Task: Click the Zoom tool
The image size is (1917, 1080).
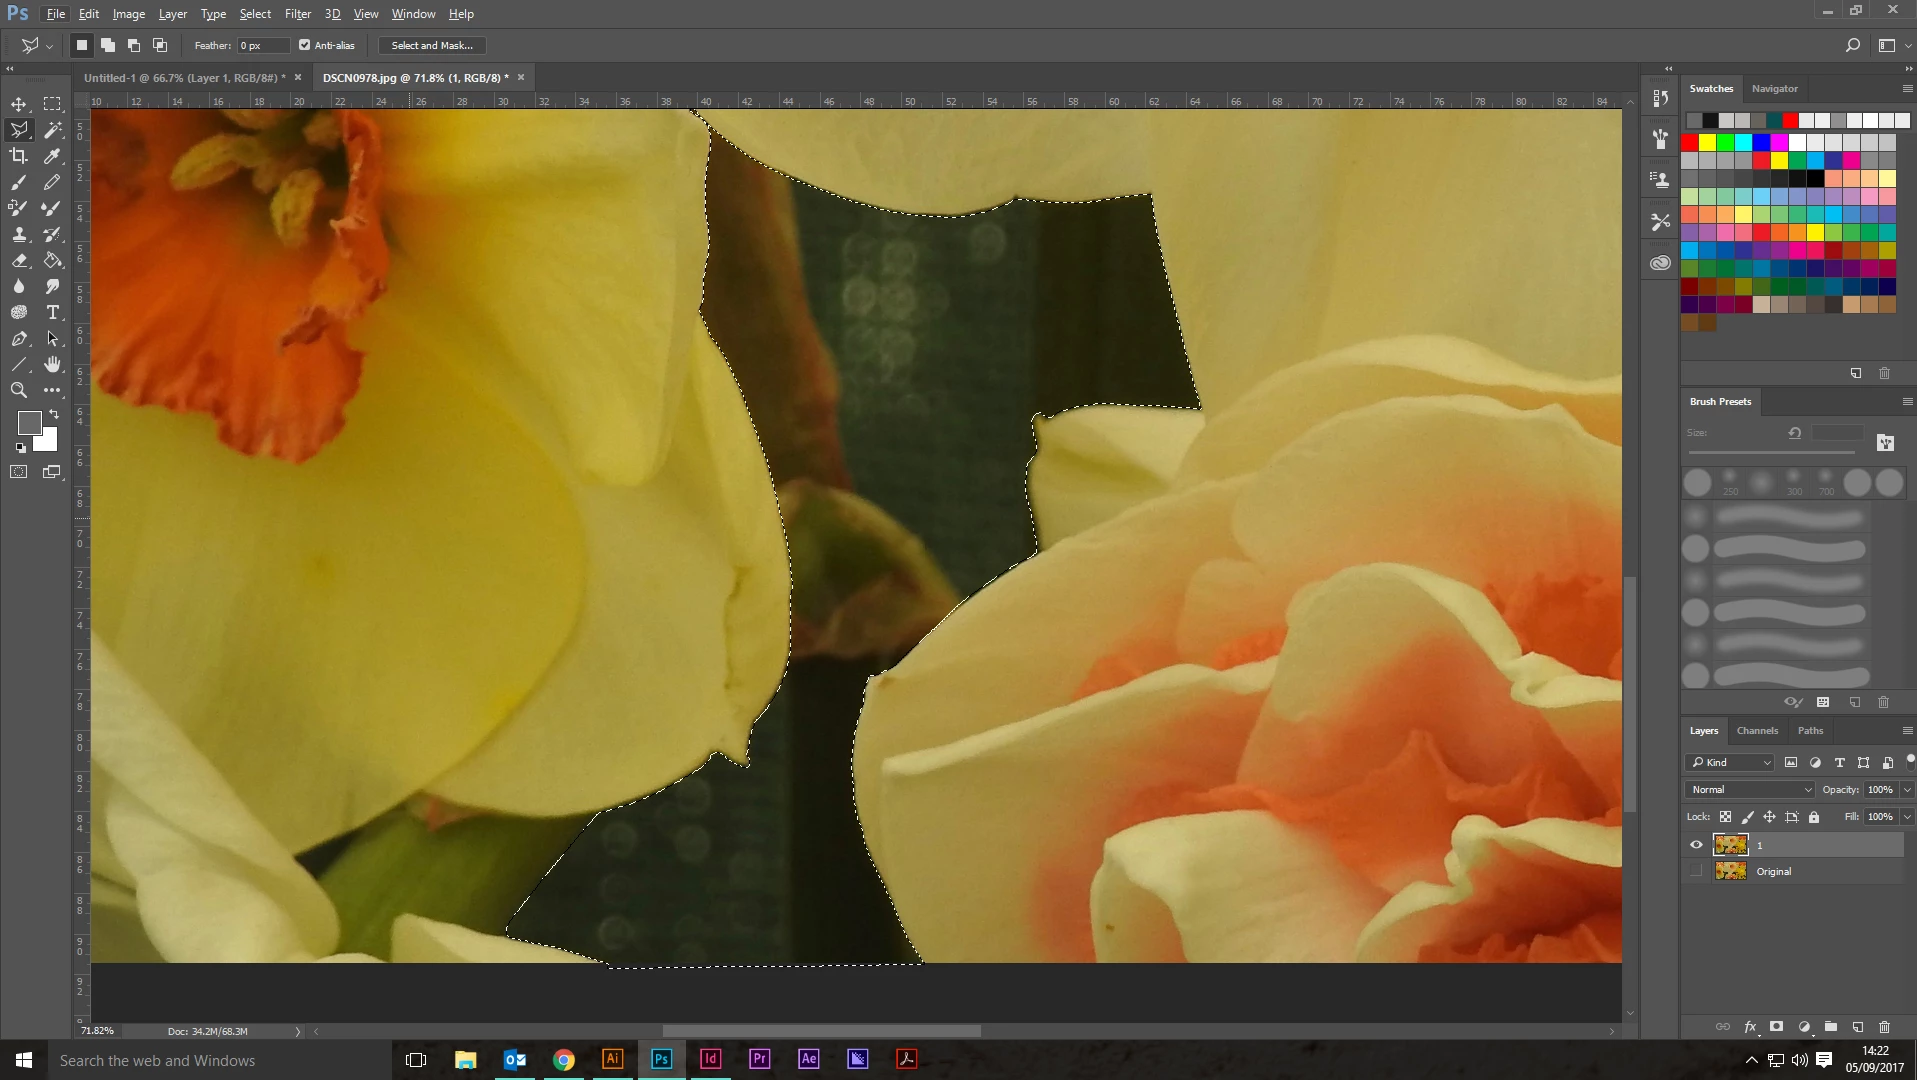Action: pyautogui.click(x=19, y=390)
